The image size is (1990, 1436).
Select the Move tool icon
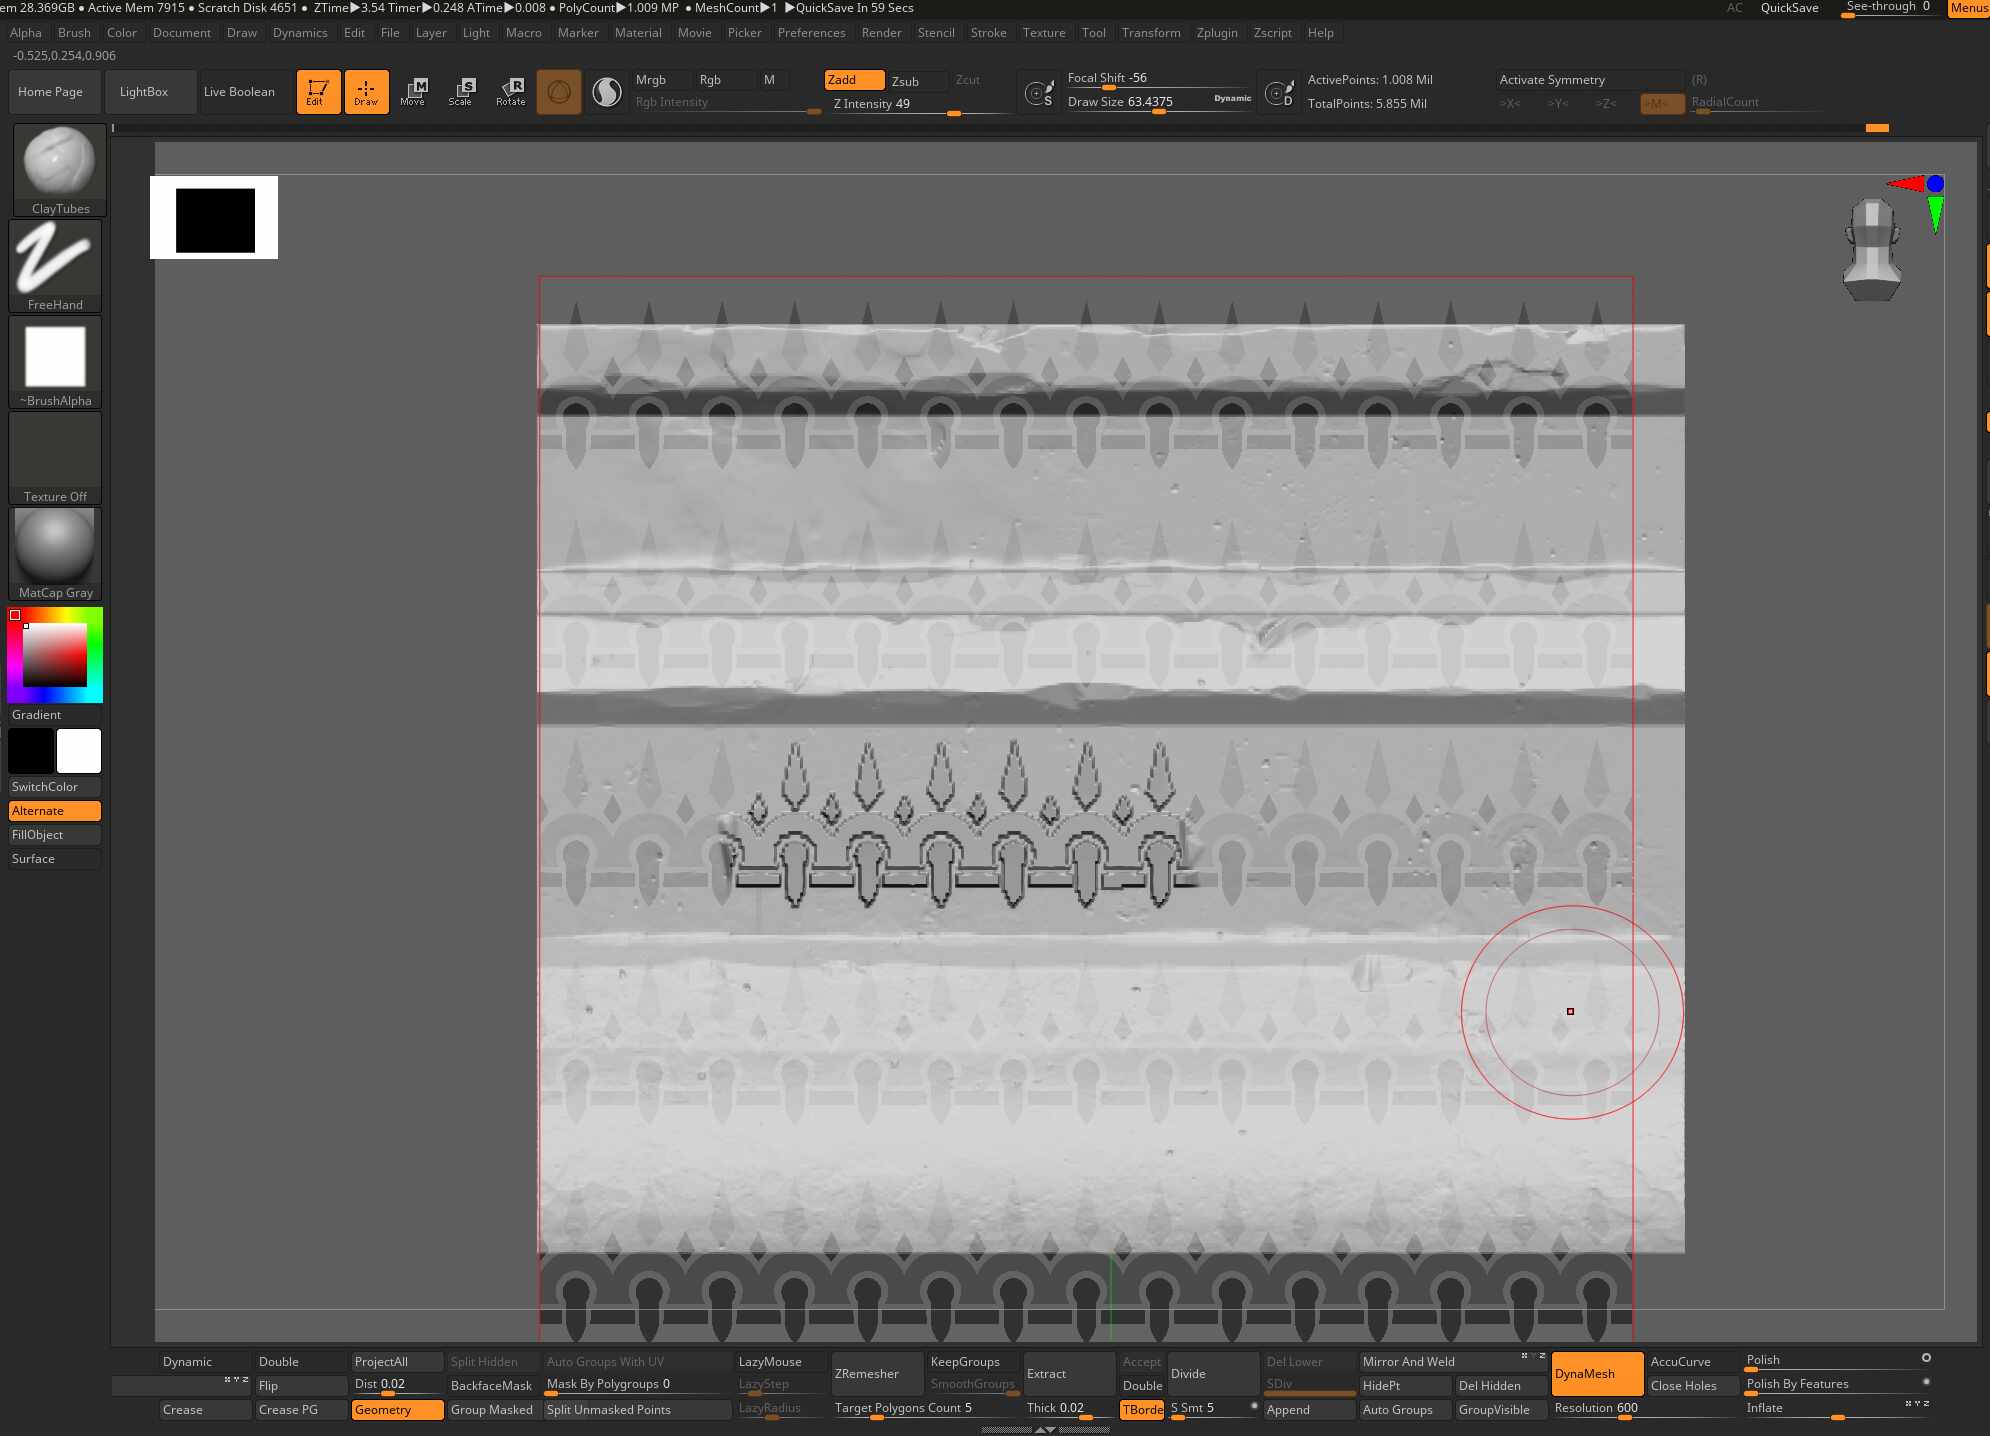[413, 92]
